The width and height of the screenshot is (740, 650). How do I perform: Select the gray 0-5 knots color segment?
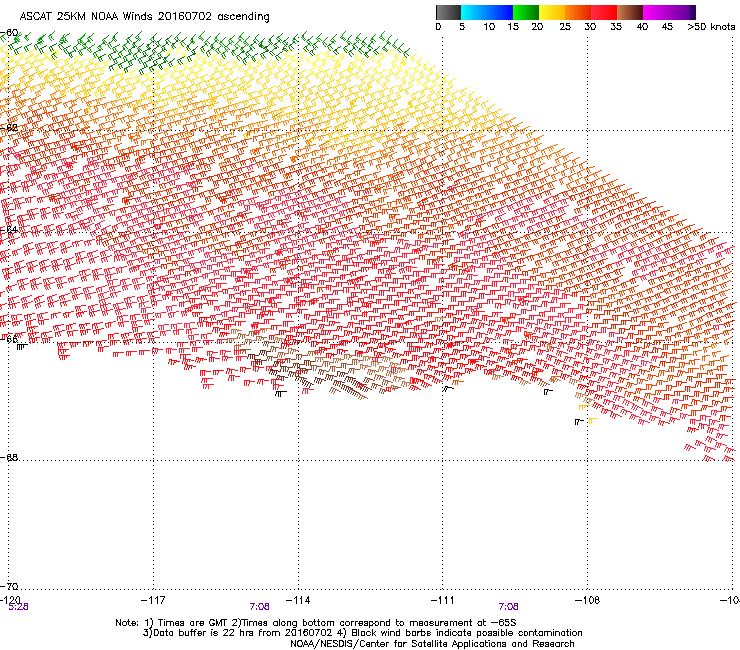click(448, 12)
